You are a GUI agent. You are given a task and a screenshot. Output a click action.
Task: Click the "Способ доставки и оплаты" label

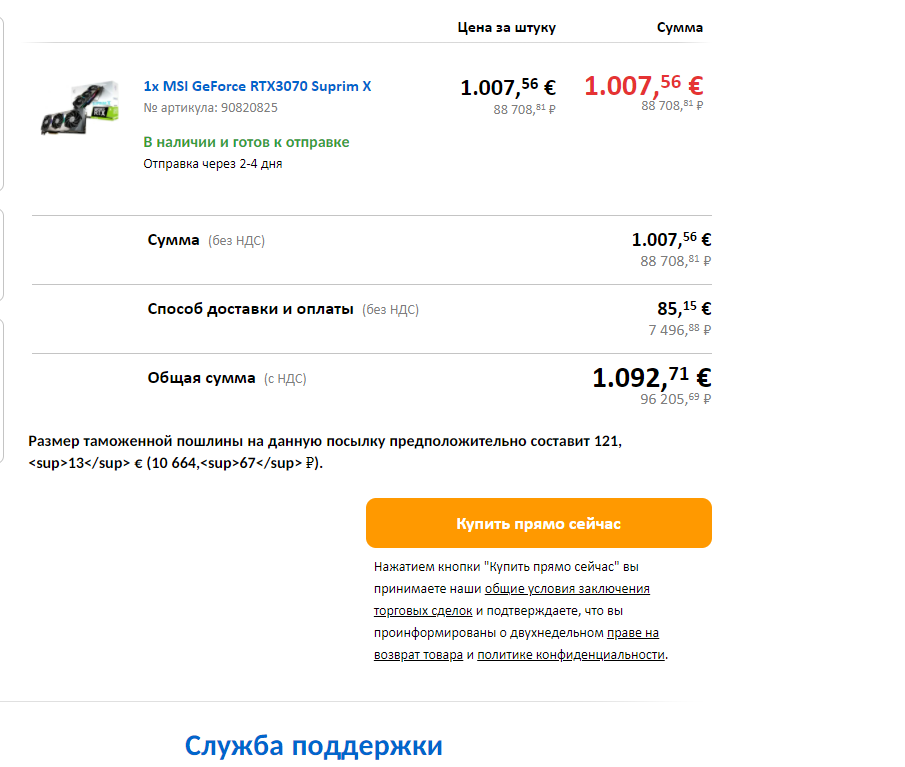(x=250, y=309)
